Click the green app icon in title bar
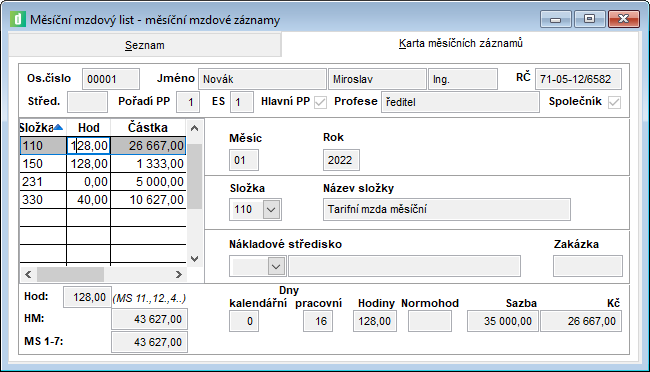The width and height of the screenshot is (650, 372). (17, 19)
